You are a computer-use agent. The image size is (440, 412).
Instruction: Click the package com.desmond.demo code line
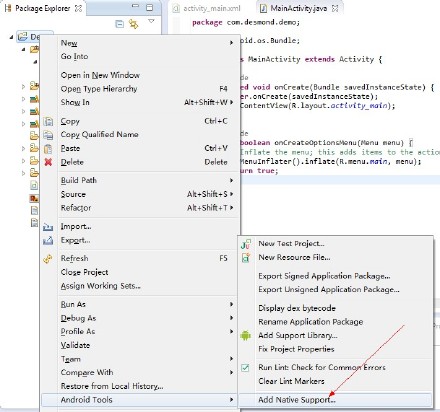(x=246, y=22)
